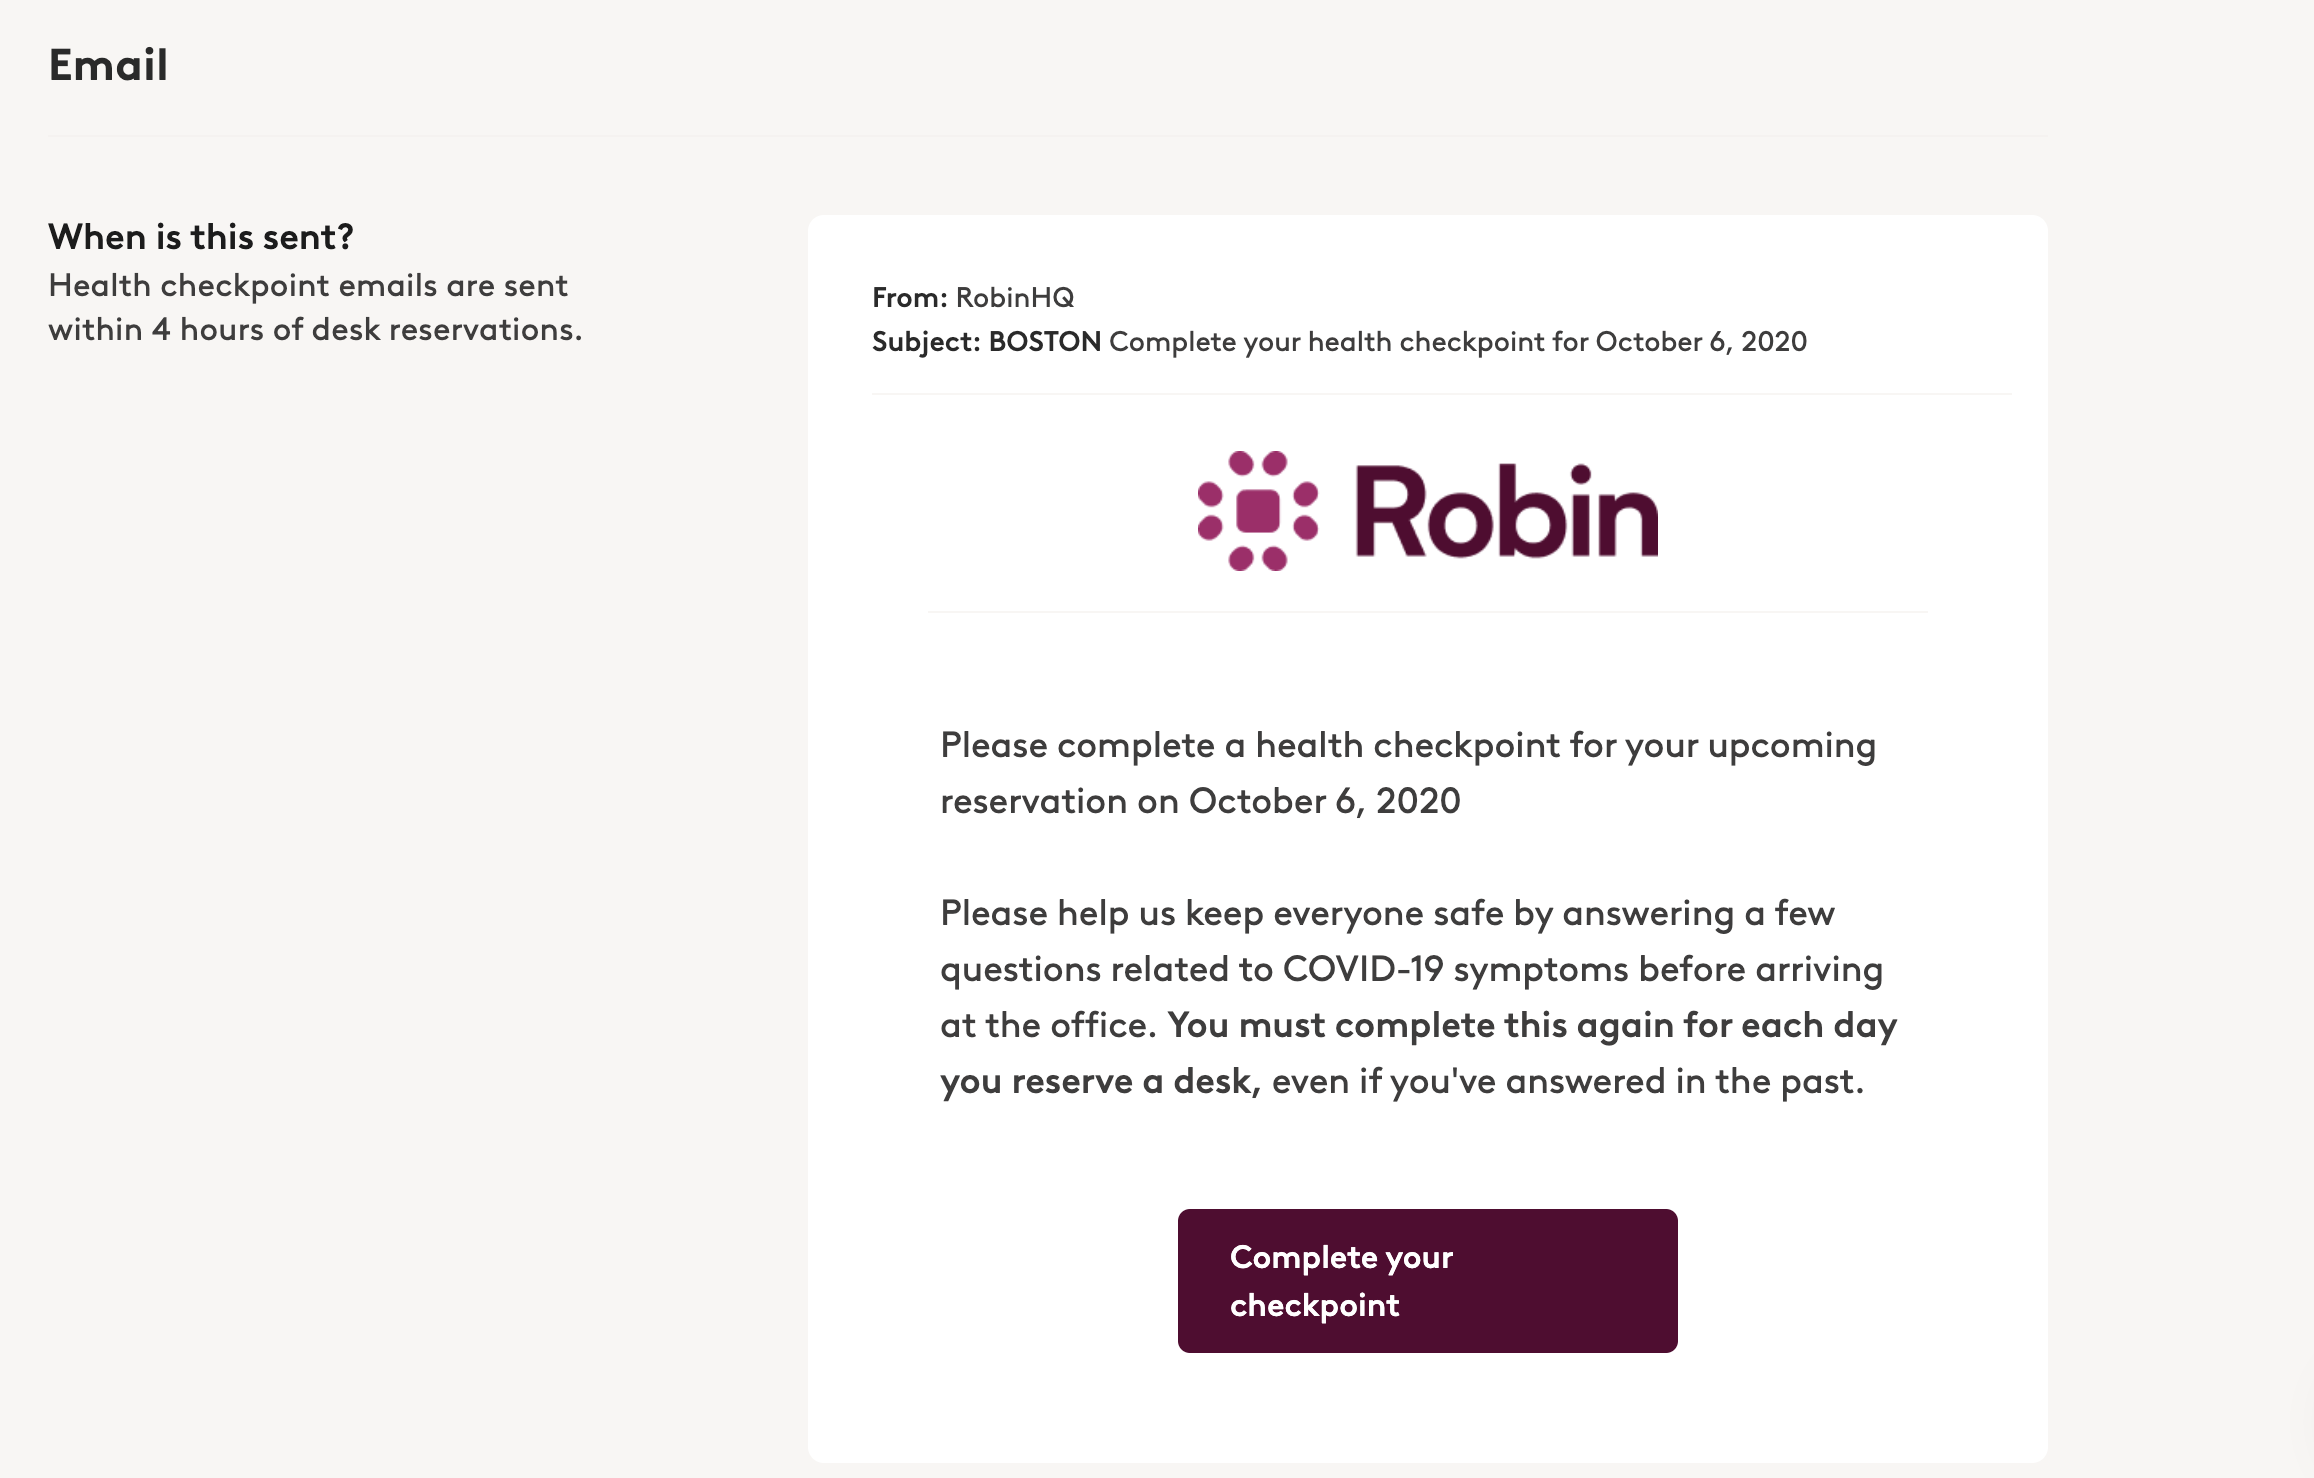Click the 'Subject:' label
2314x1478 pixels.
coord(926,341)
